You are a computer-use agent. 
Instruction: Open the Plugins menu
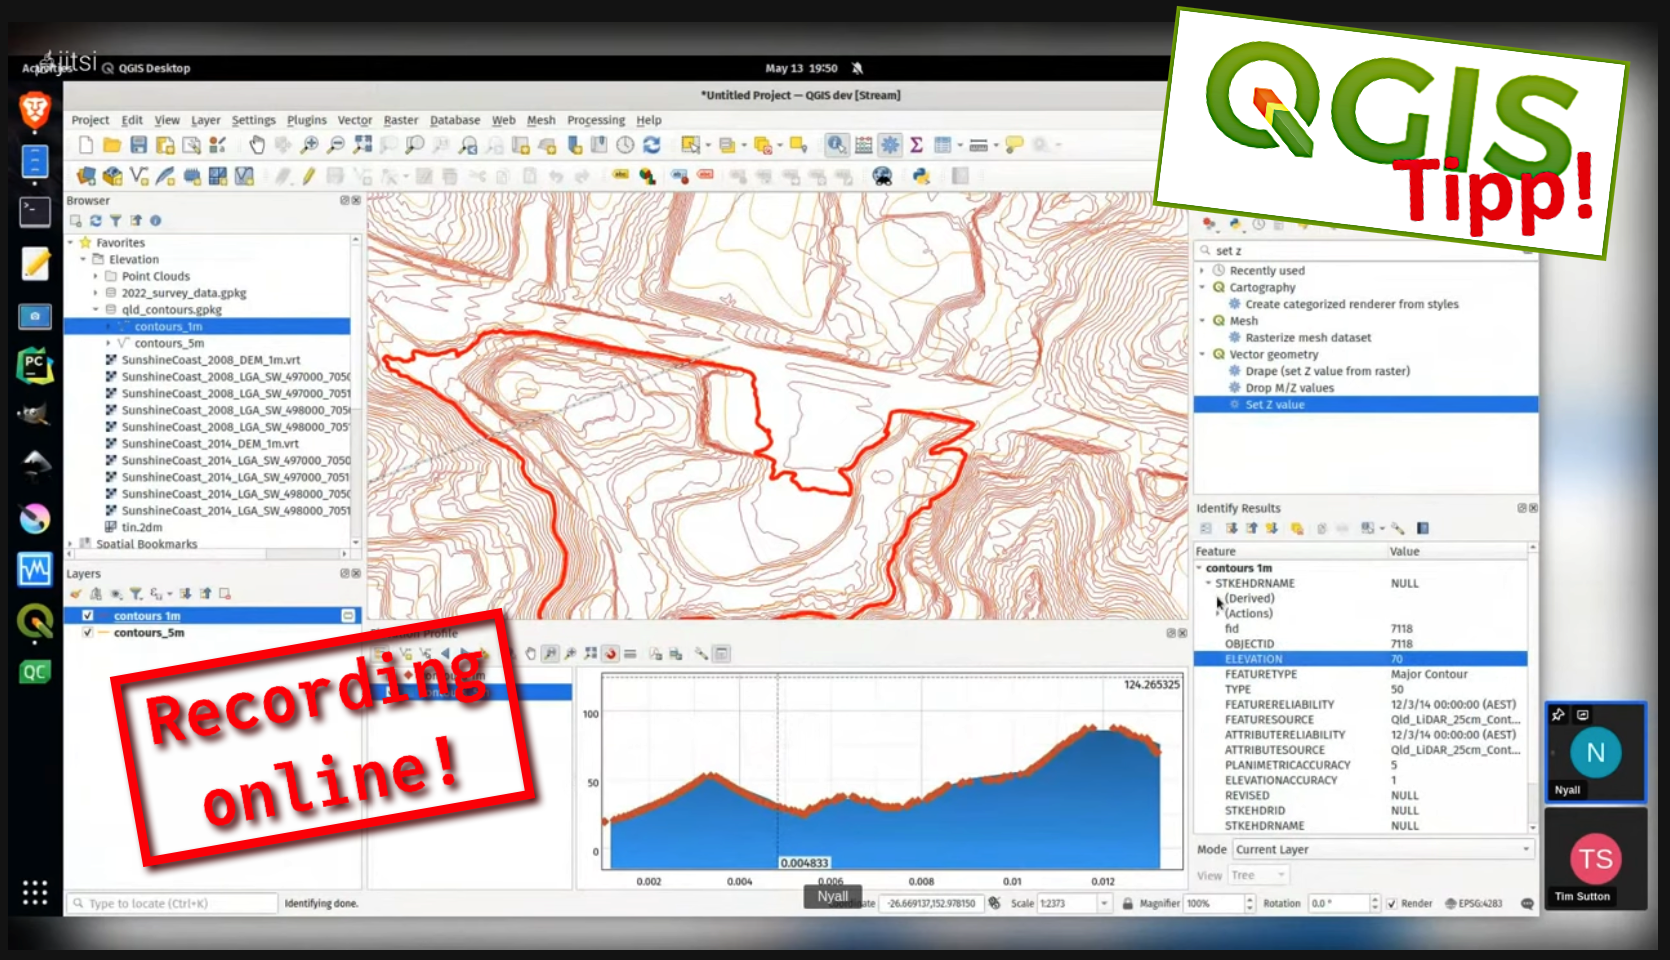307,120
